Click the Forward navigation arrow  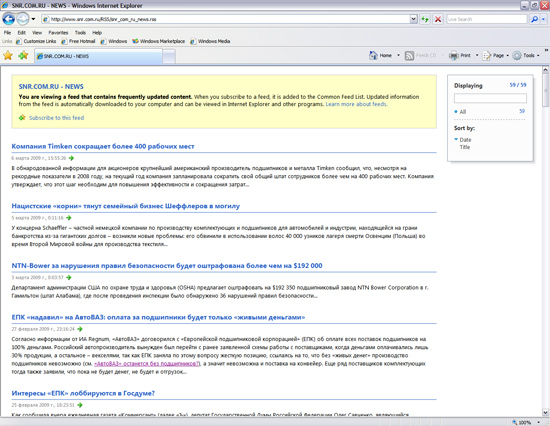[x=23, y=19]
